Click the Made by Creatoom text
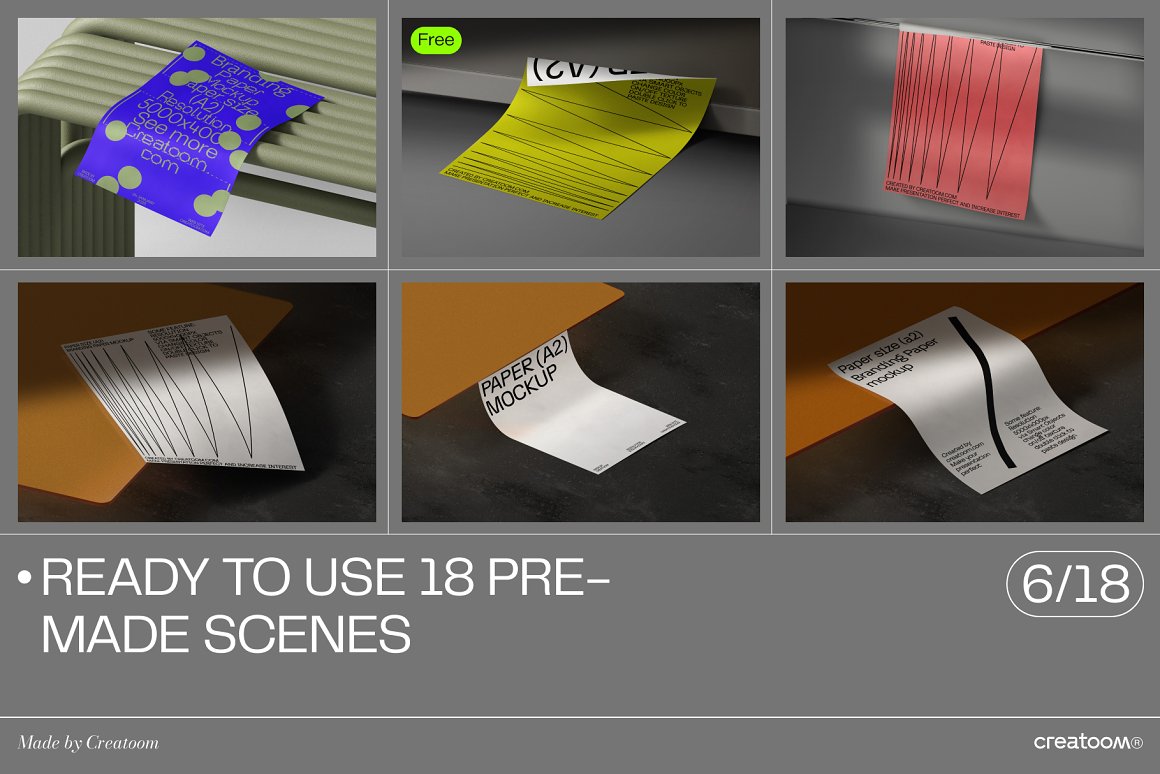The width and height of the screenshot is (1160, 774). (x=88, y=742)
